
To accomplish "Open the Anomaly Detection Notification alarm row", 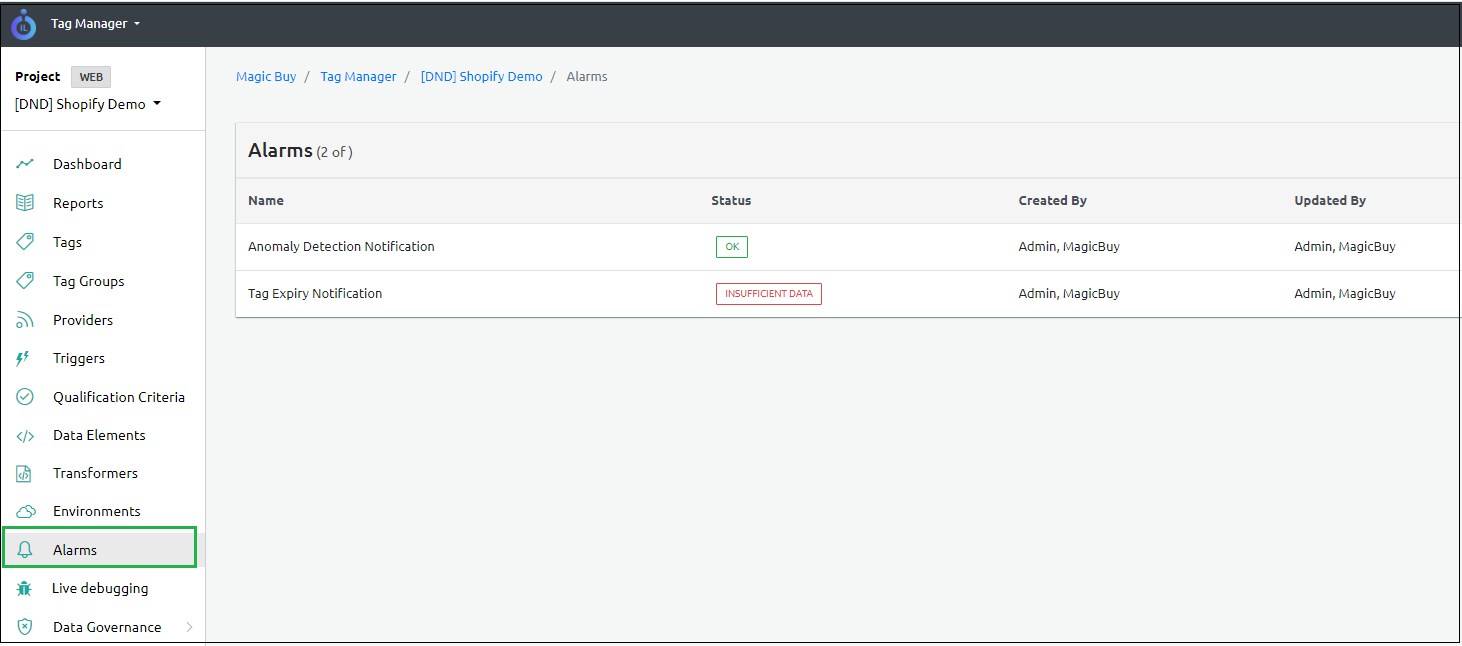I will 341,246.
